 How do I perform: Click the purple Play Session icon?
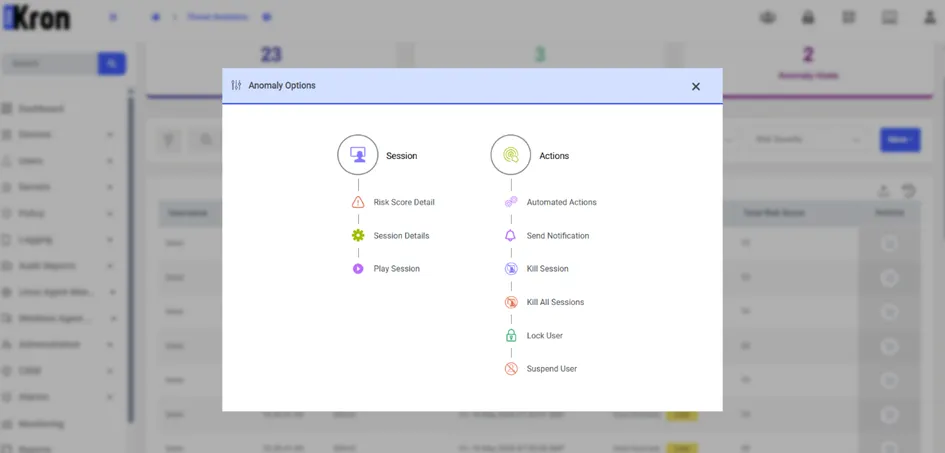pyautogui.click(x=358, y=269)
